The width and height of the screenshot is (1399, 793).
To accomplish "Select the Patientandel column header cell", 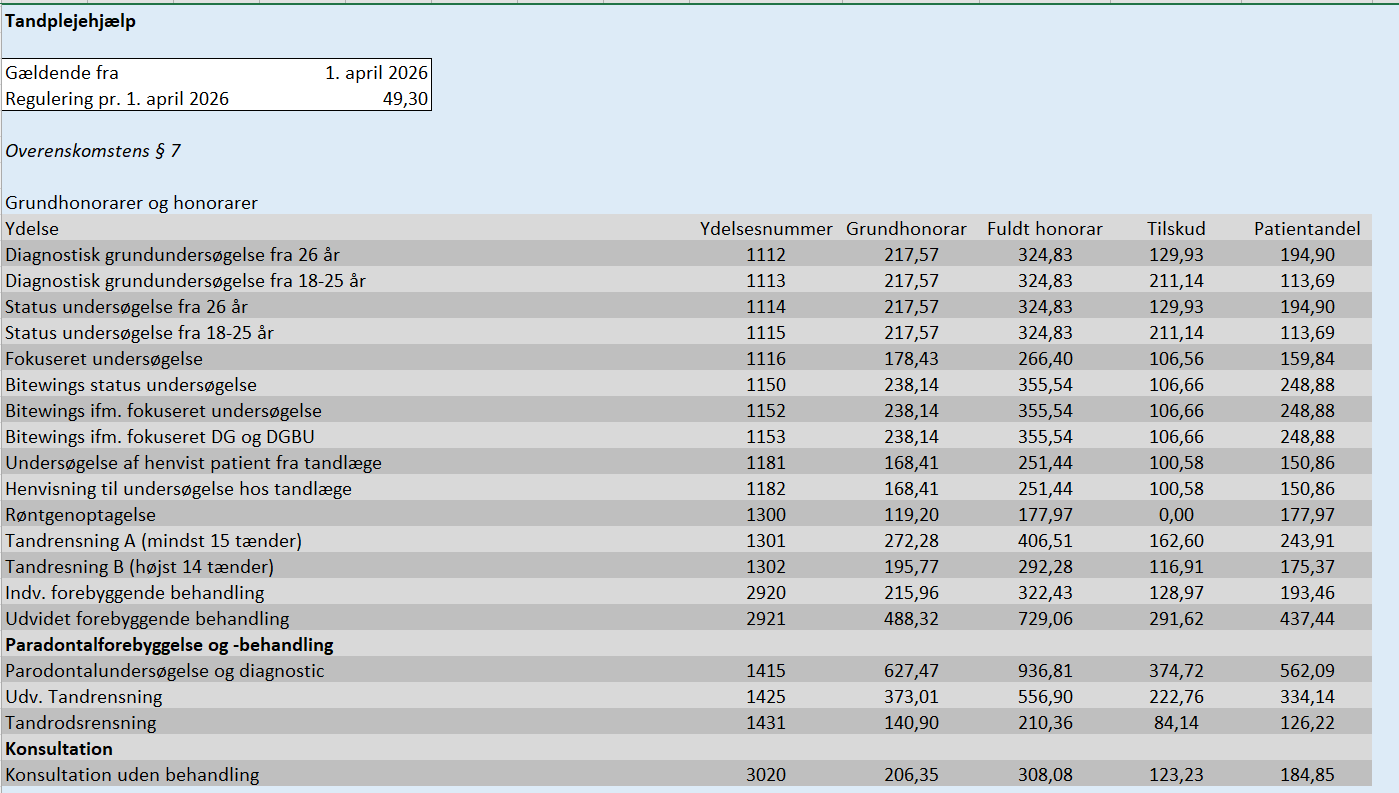I will pyautogui.click(x=1307, y=229).
